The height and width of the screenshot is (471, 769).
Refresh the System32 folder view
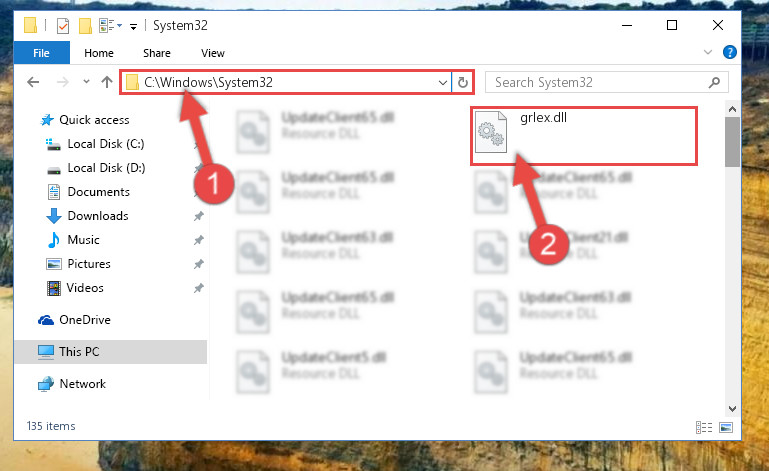pyautogui.click(x=462, y=82)
